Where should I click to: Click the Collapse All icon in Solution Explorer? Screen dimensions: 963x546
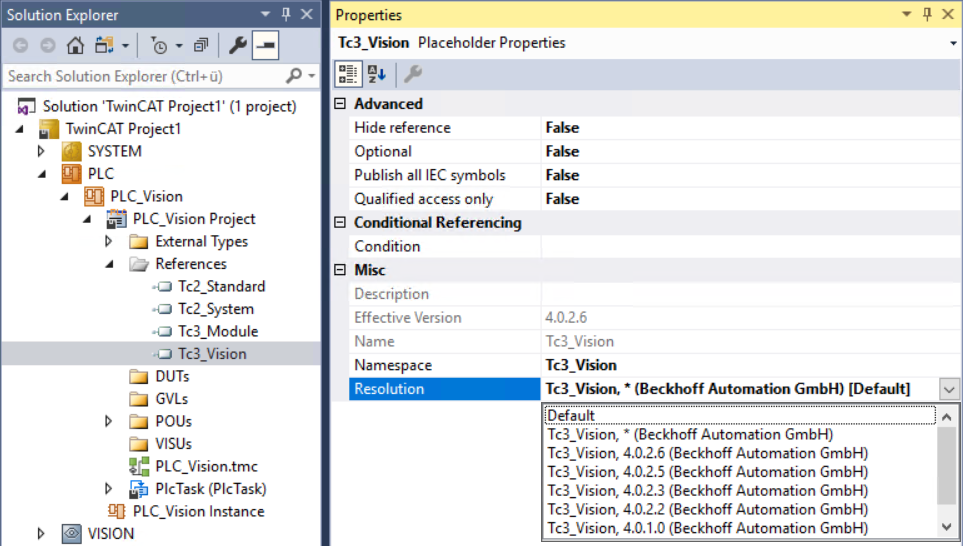coord(201,45)
